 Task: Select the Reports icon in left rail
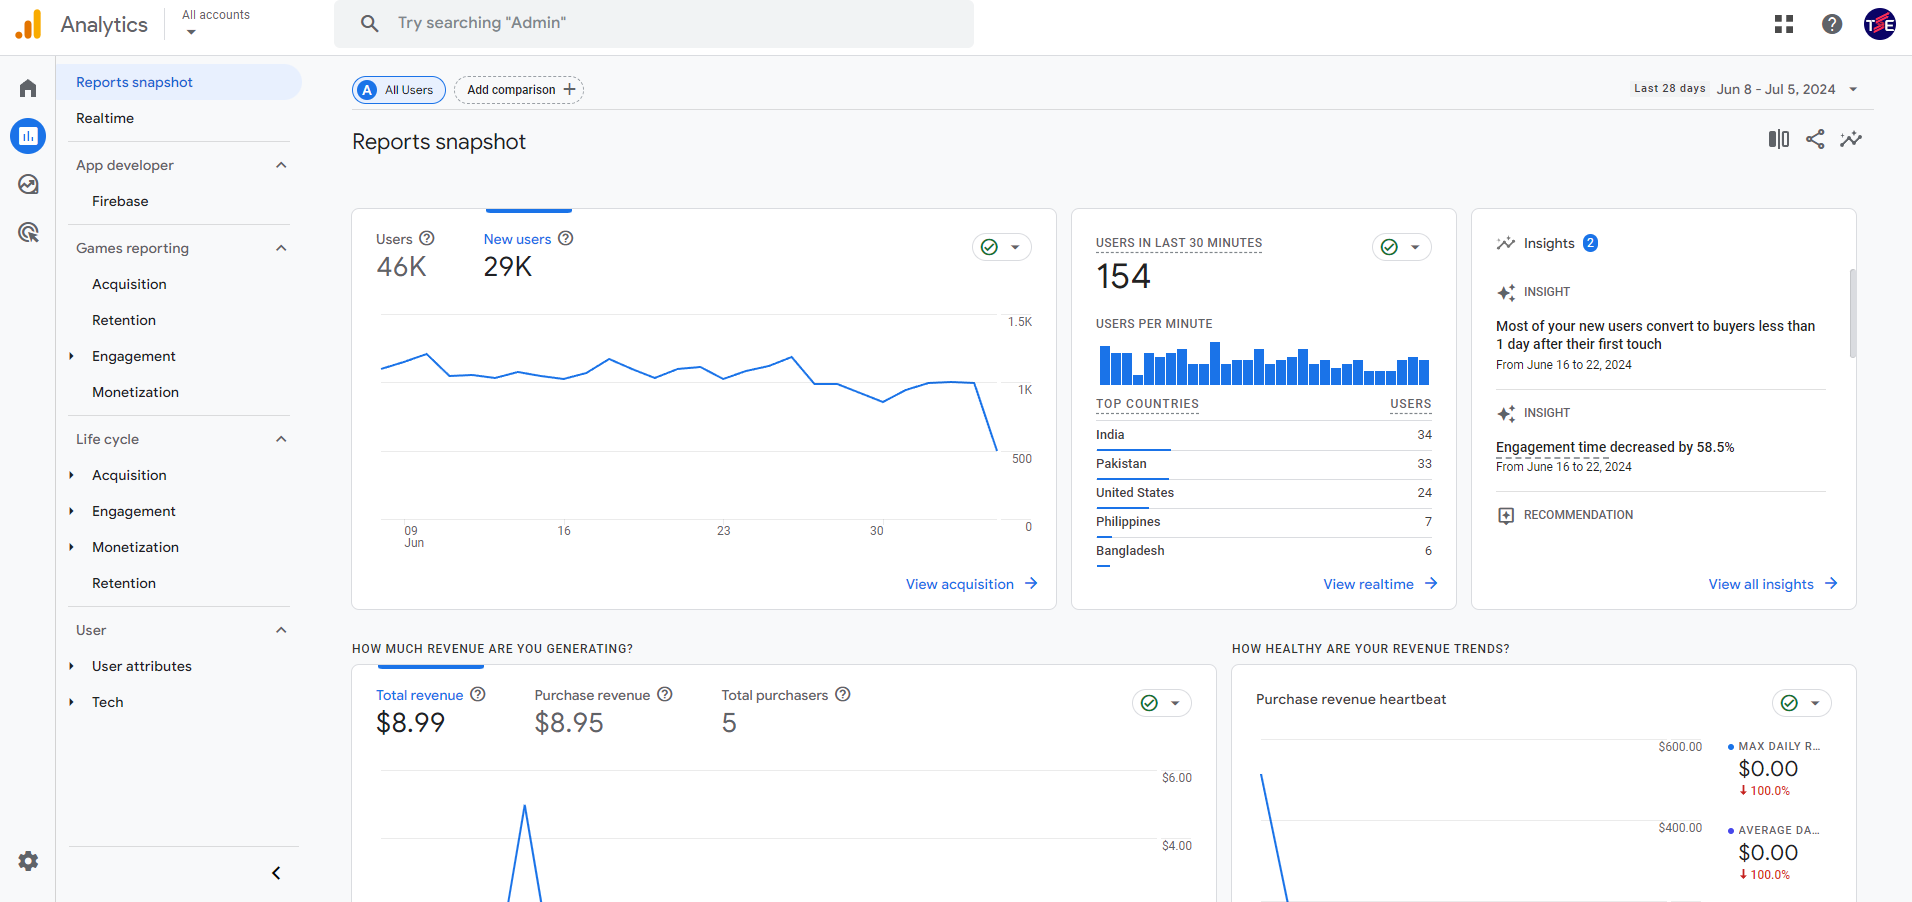[28, 136]
